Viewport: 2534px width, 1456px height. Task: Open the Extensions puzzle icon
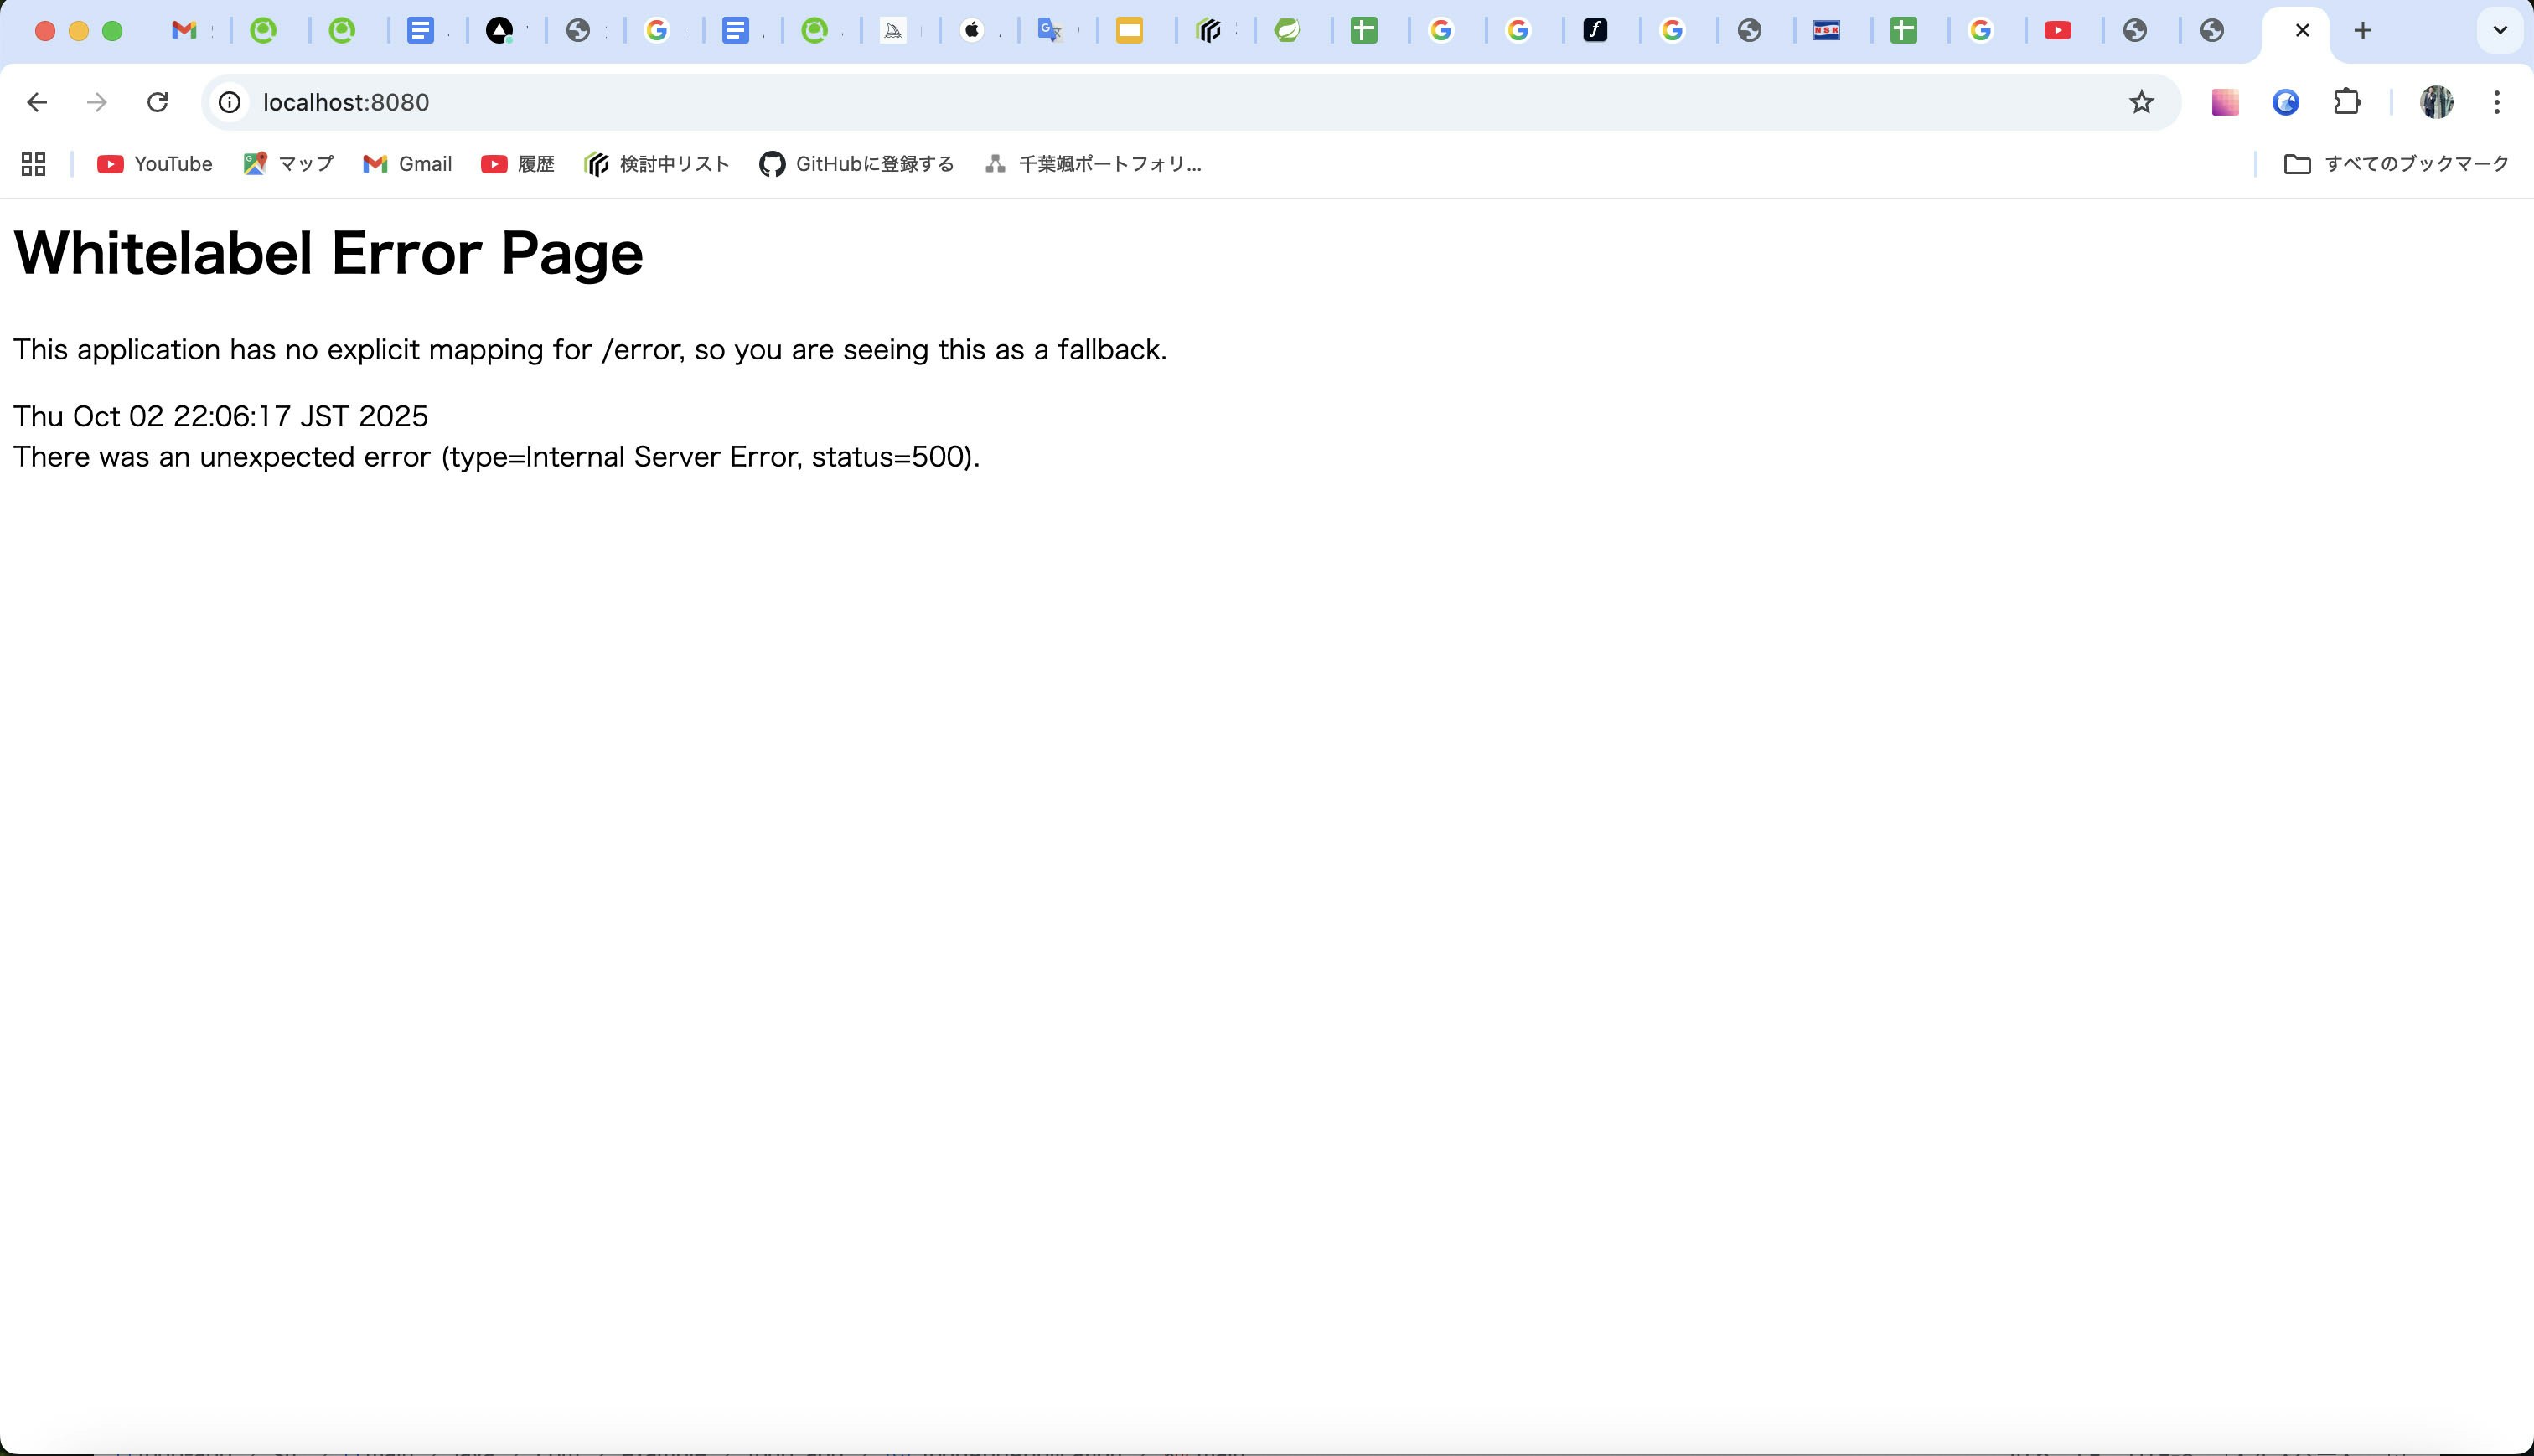coord(2347,102)
